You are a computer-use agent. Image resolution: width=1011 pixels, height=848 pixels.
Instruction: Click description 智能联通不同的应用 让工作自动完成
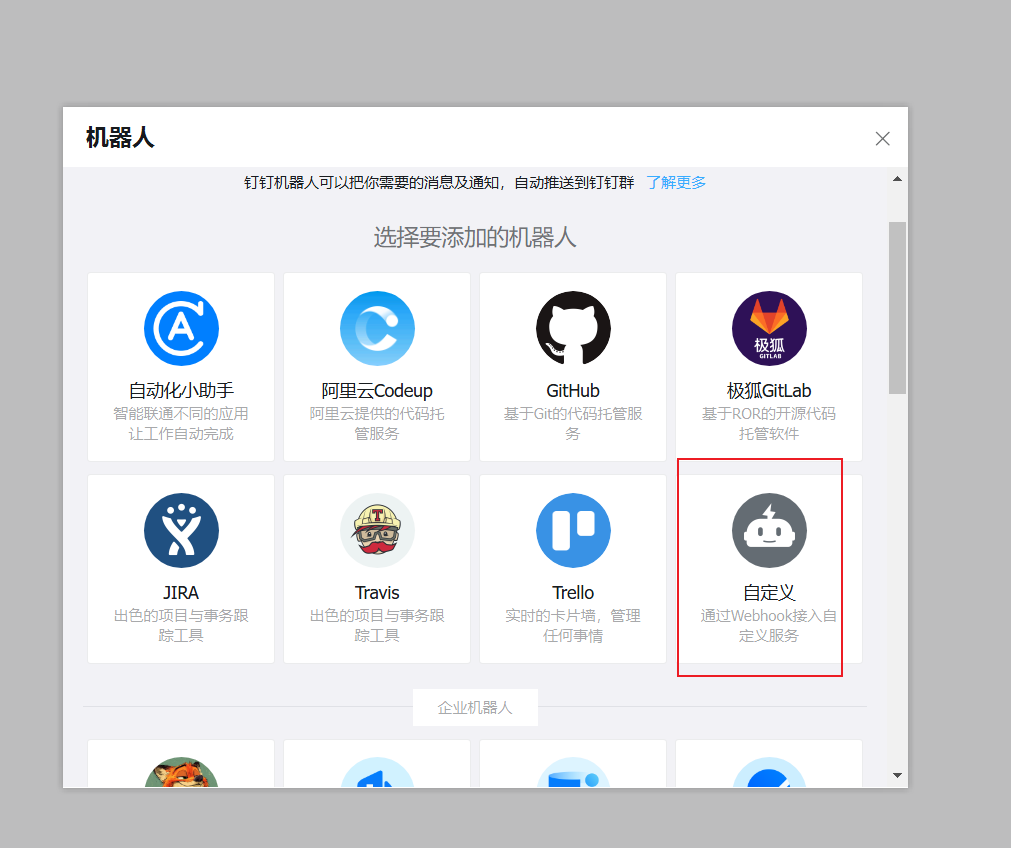[181, 424]
